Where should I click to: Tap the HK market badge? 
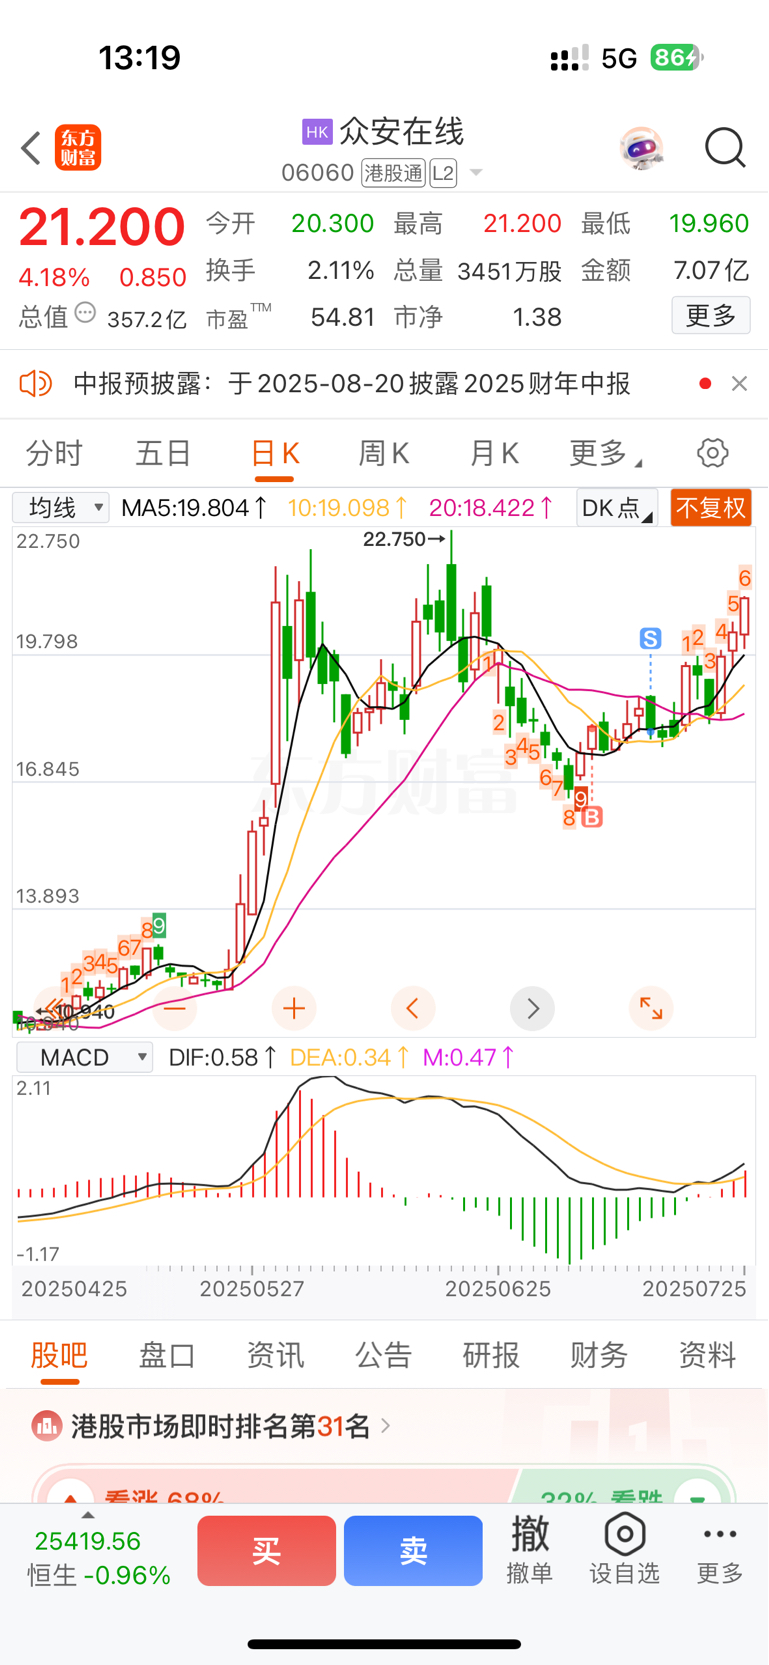click(x=317, y=132)
